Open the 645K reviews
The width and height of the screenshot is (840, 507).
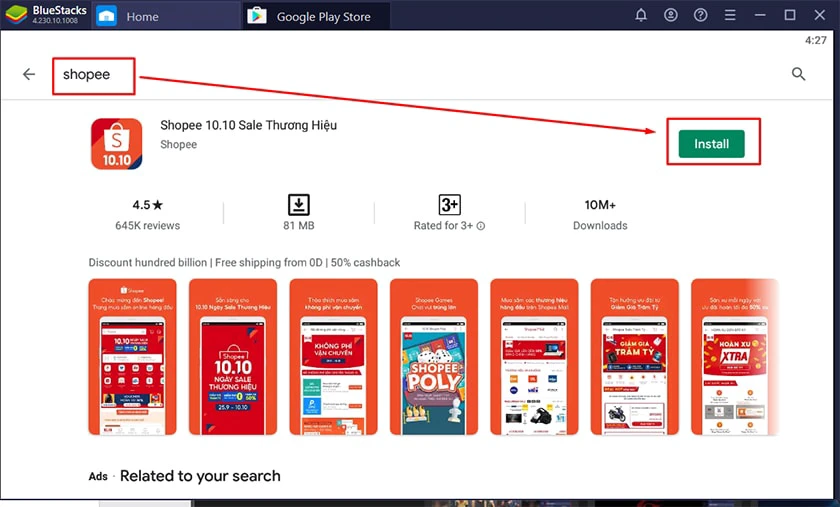click(147, 226)
